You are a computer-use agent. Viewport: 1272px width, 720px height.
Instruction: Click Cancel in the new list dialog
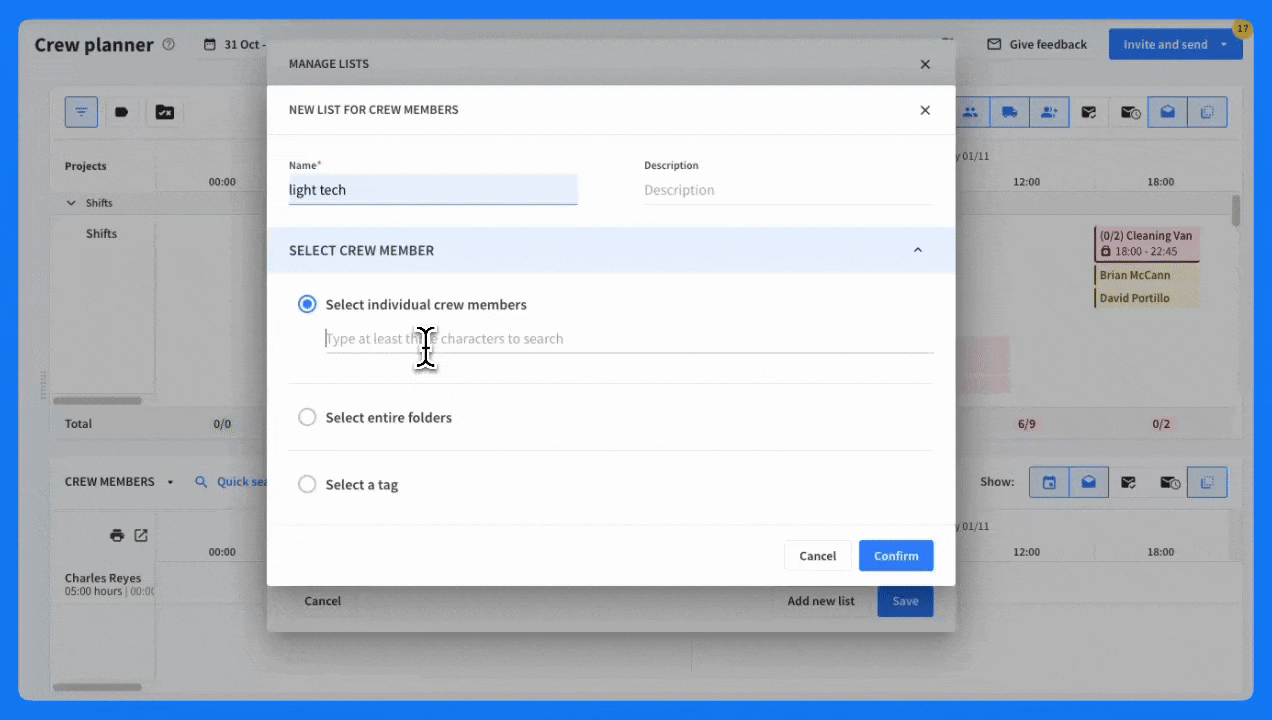(817, 556)
